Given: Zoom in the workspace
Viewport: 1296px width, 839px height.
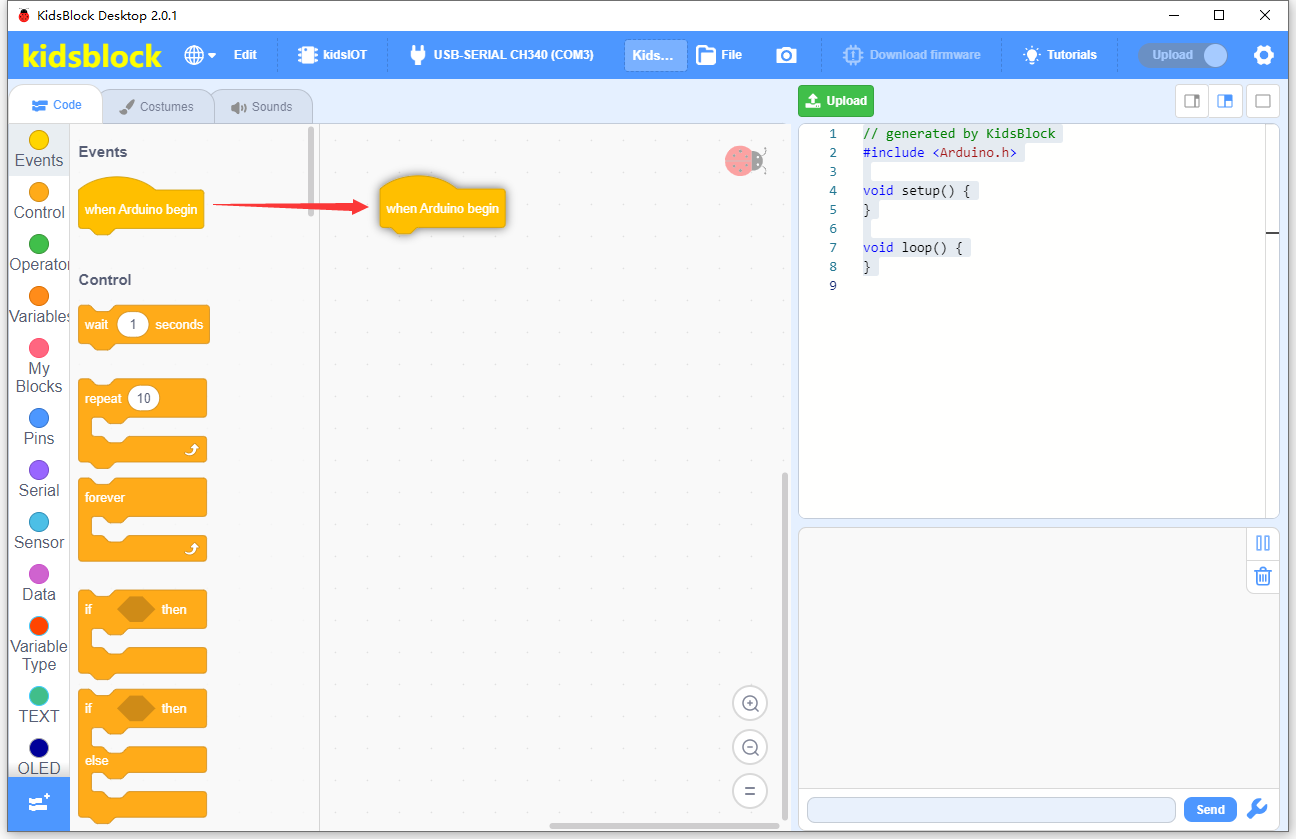Looking at the screenshot, I should [x=750, y=703].
